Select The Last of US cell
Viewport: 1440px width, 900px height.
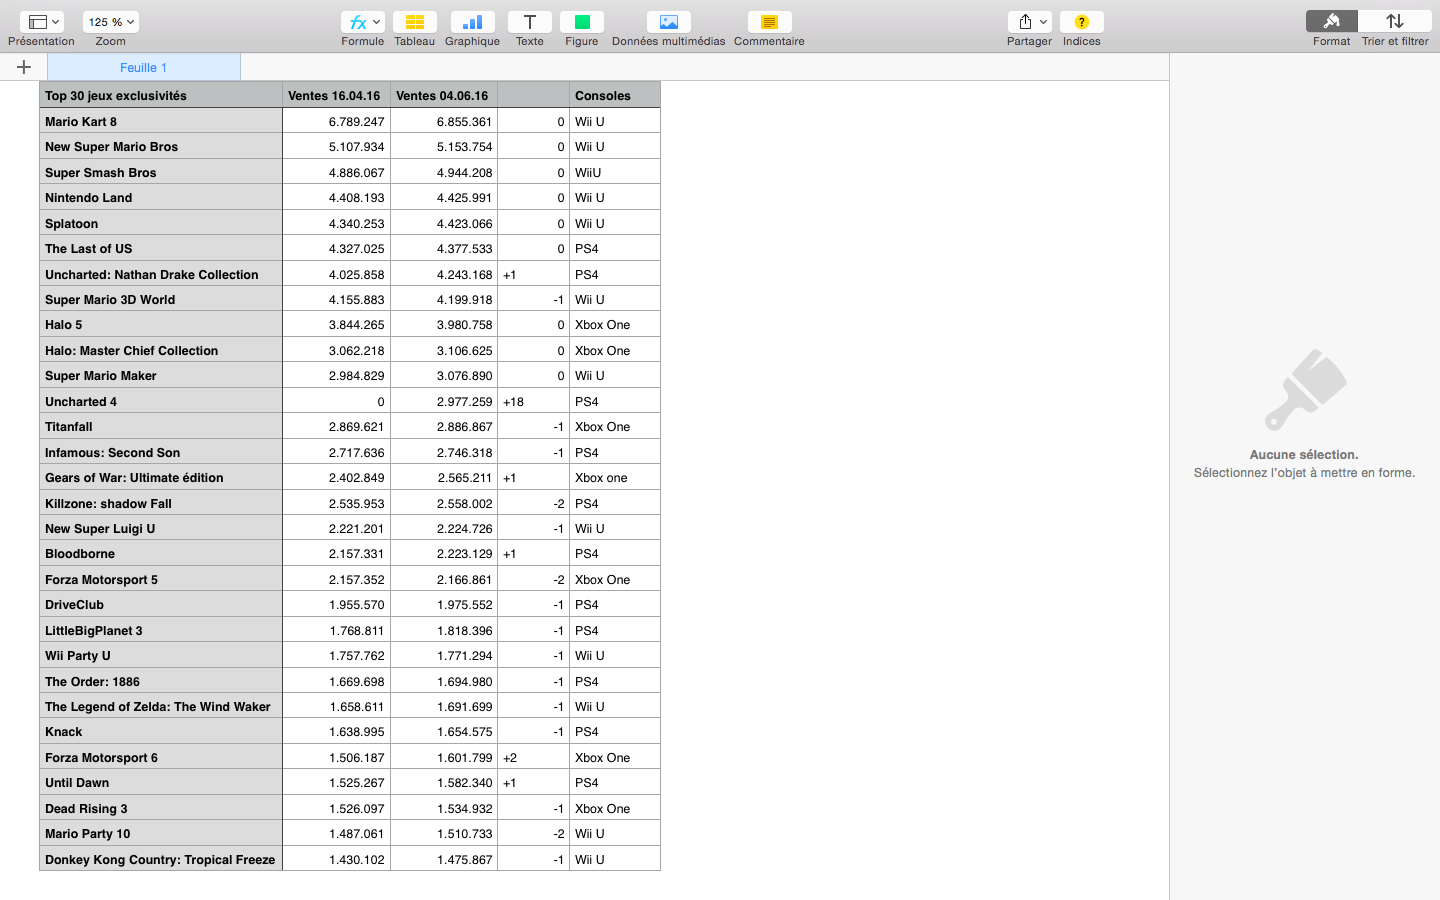[161, 248]
